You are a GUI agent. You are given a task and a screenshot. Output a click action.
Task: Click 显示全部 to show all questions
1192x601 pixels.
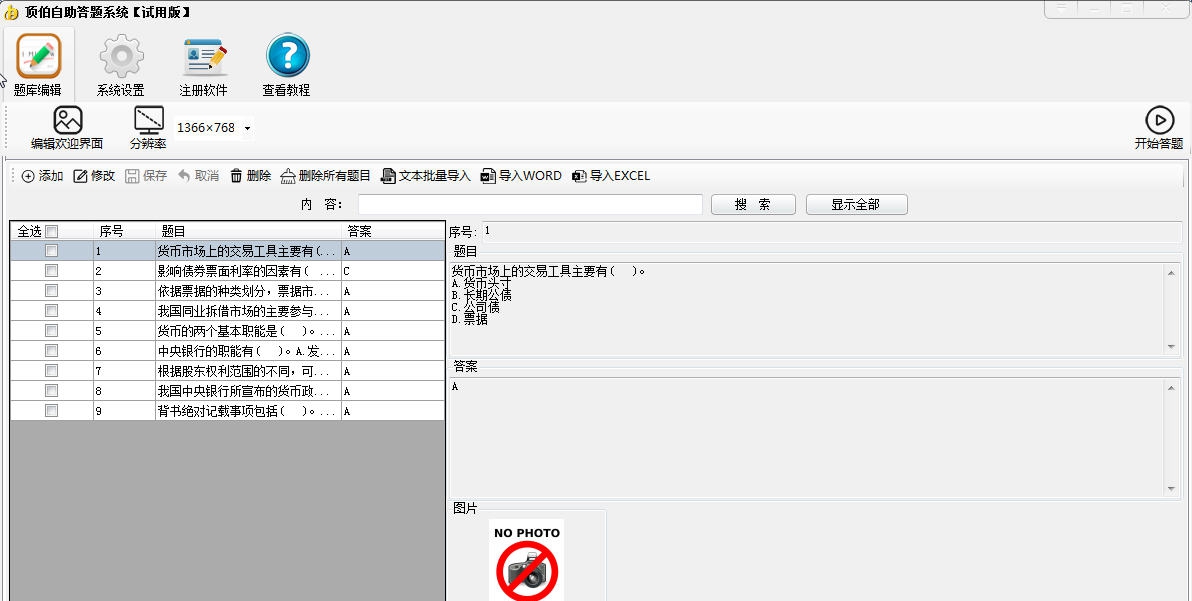856,204
